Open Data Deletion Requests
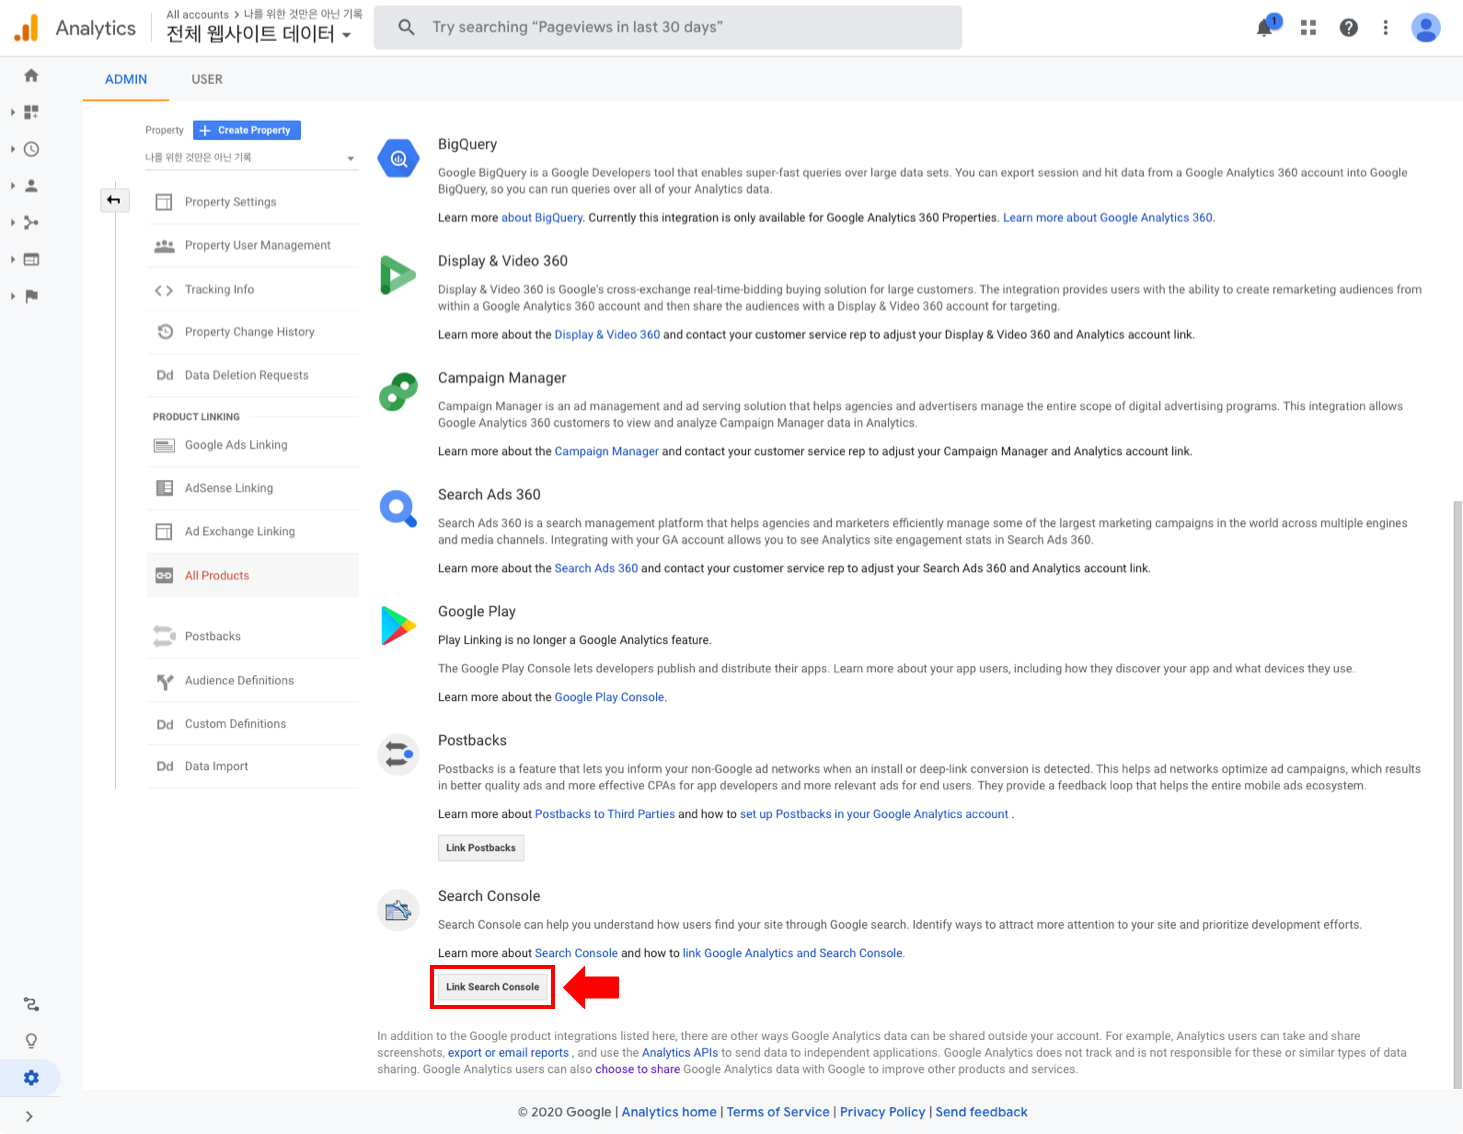1463x1134 pixels. pos(253,375)
